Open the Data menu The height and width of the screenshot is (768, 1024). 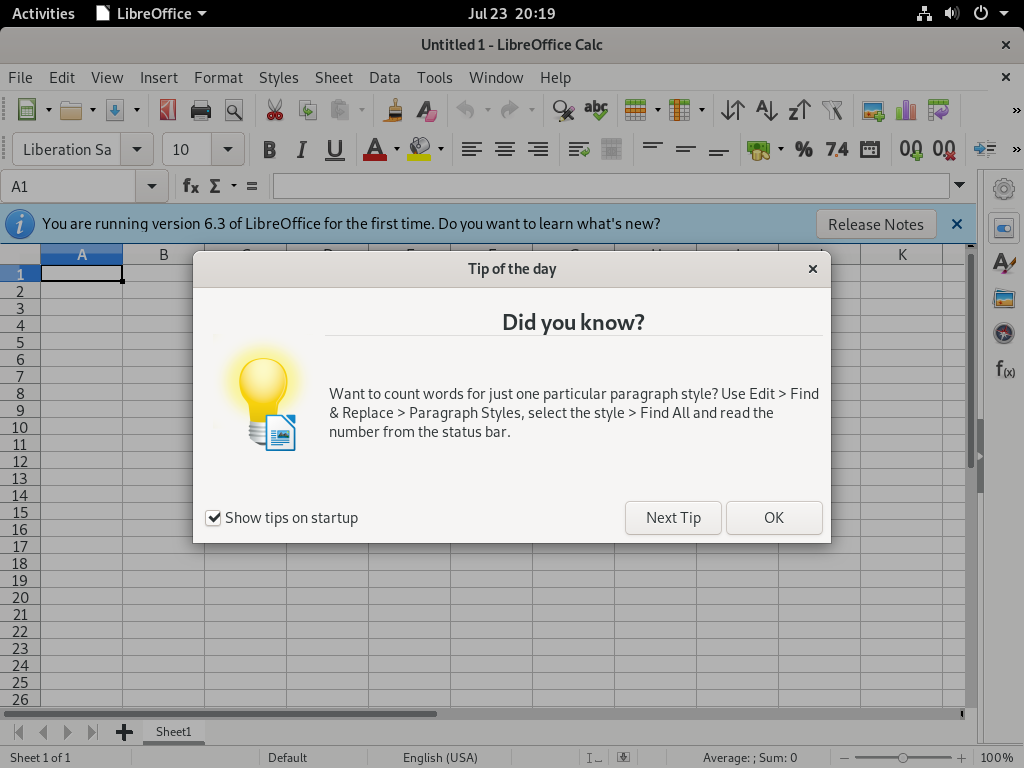[385, 78]
